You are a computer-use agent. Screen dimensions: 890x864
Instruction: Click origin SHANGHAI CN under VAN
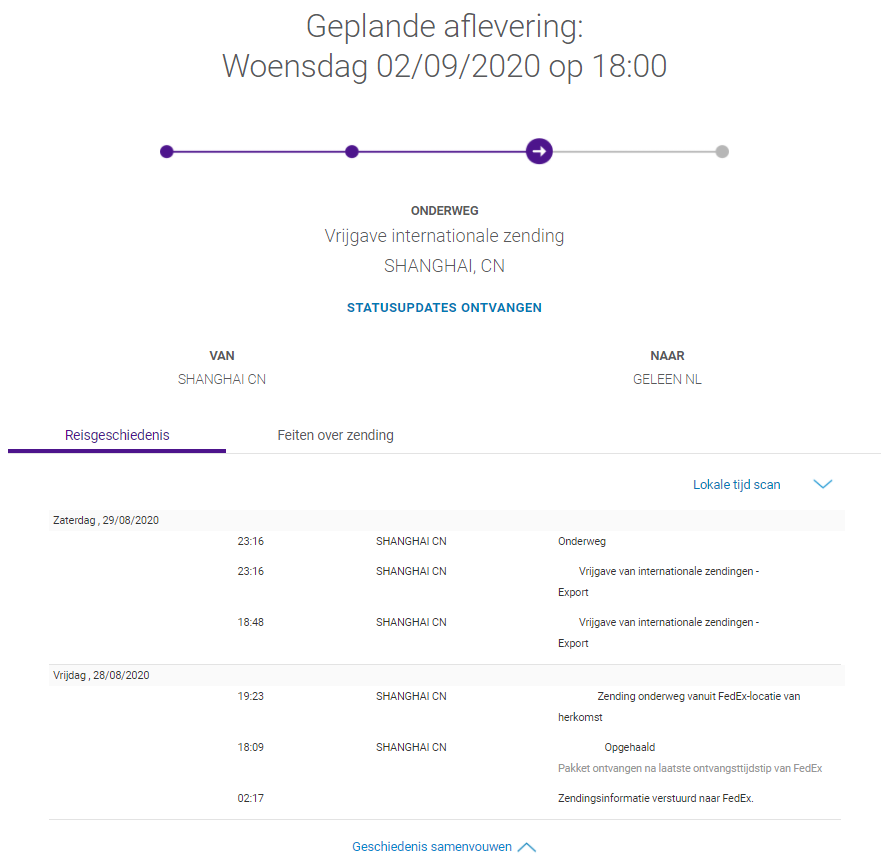pos(222,380)
